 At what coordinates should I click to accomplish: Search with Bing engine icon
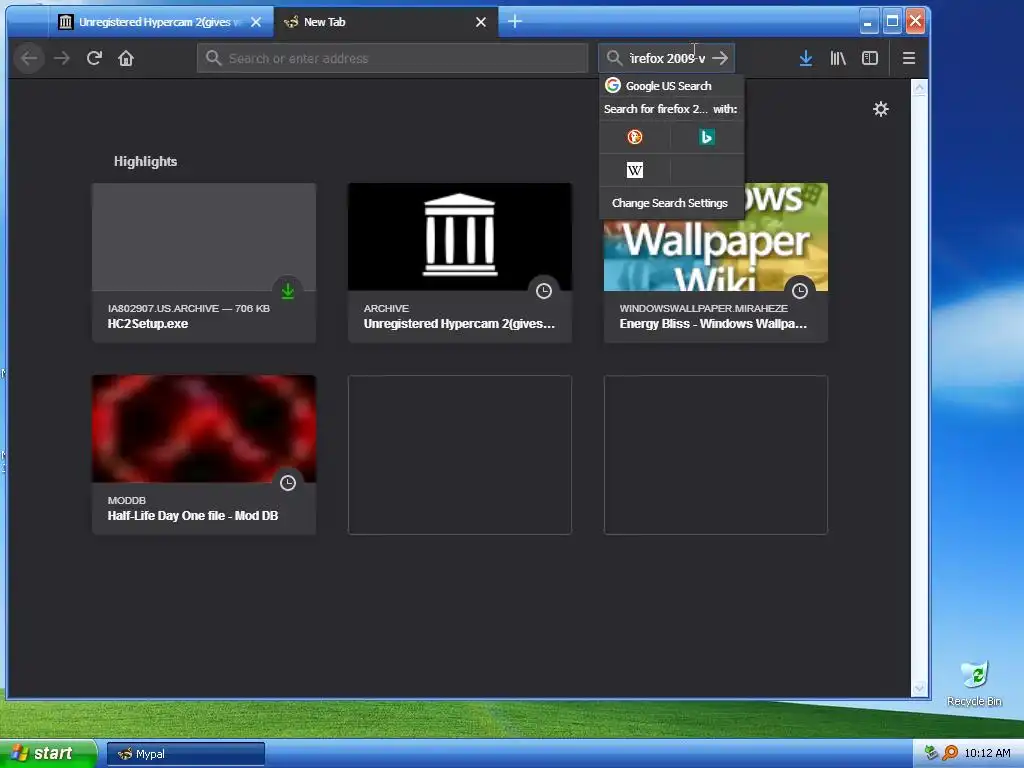pyautogui.click(x=707, y=137)
